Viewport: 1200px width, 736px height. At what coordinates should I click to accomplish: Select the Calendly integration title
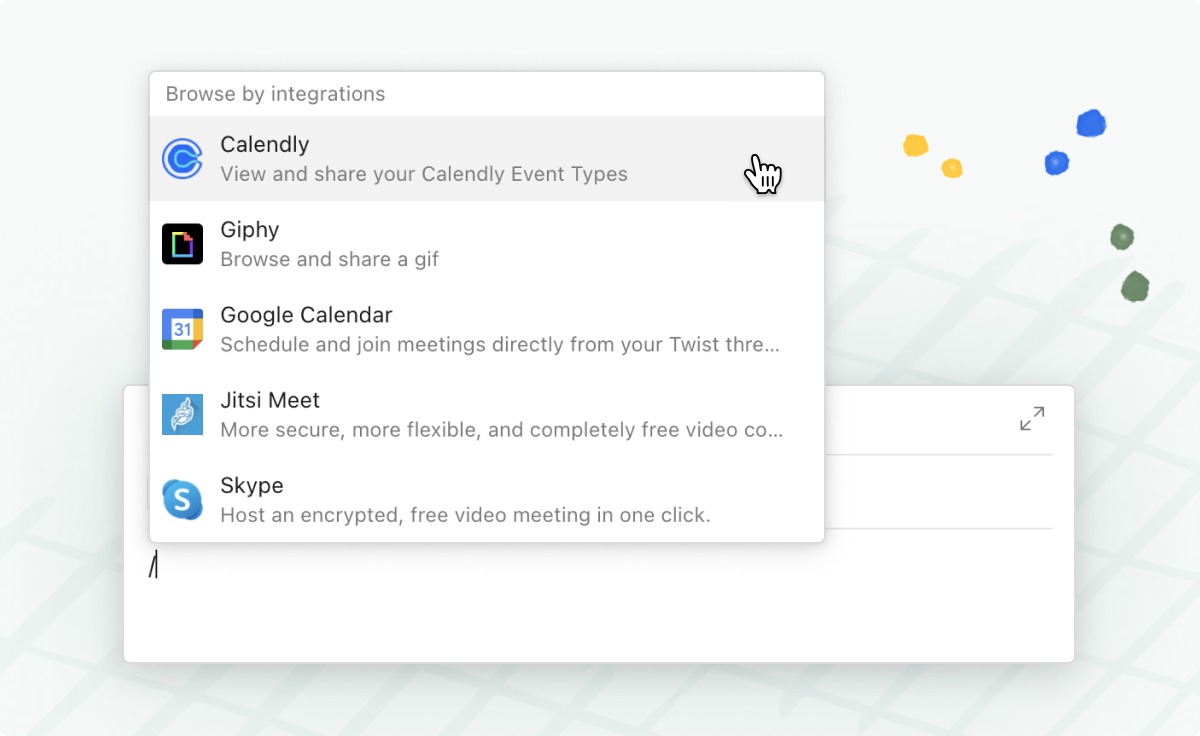point(265,145)
